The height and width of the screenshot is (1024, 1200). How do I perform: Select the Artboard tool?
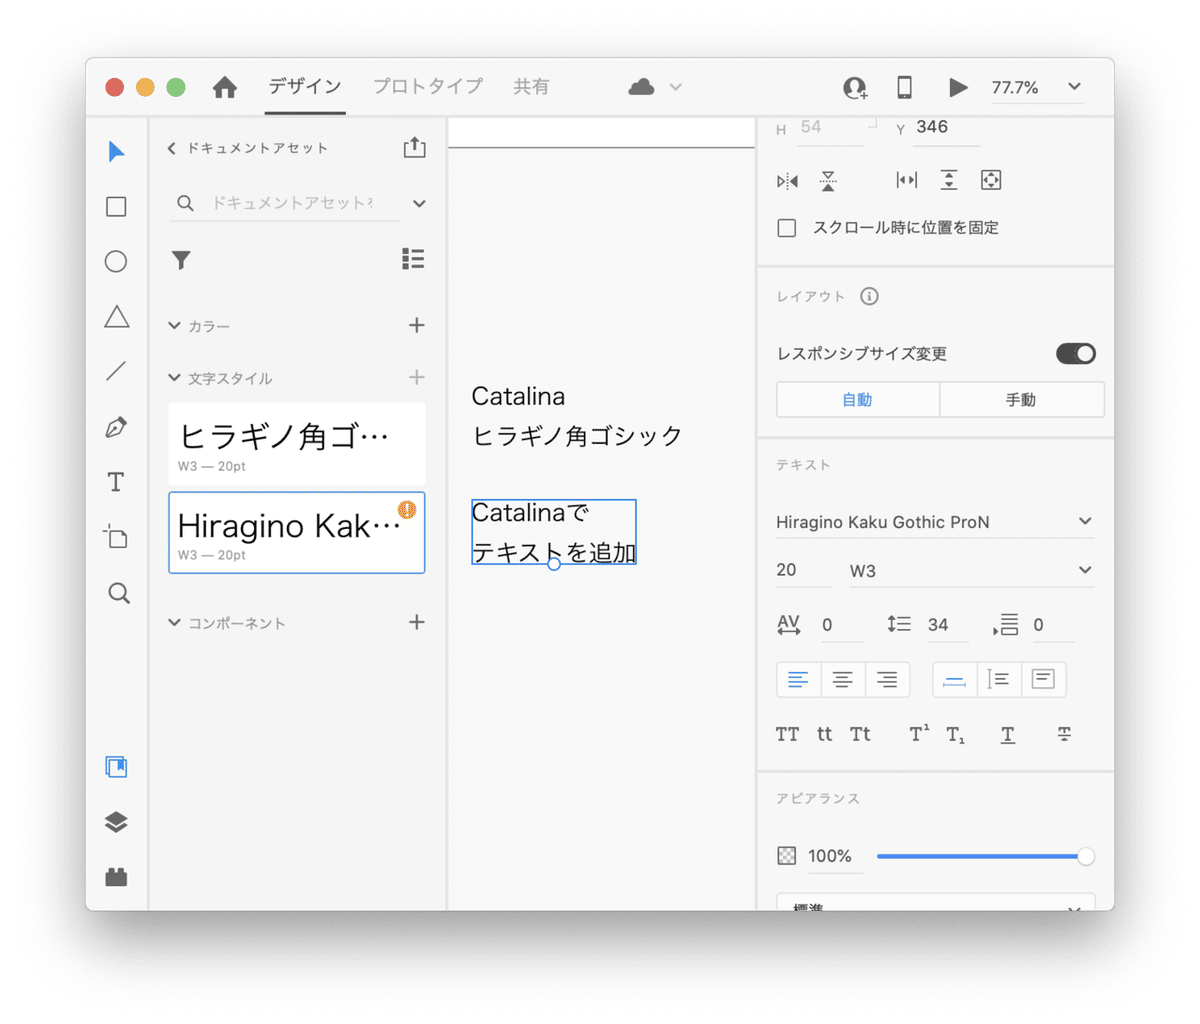pos(116,537)
